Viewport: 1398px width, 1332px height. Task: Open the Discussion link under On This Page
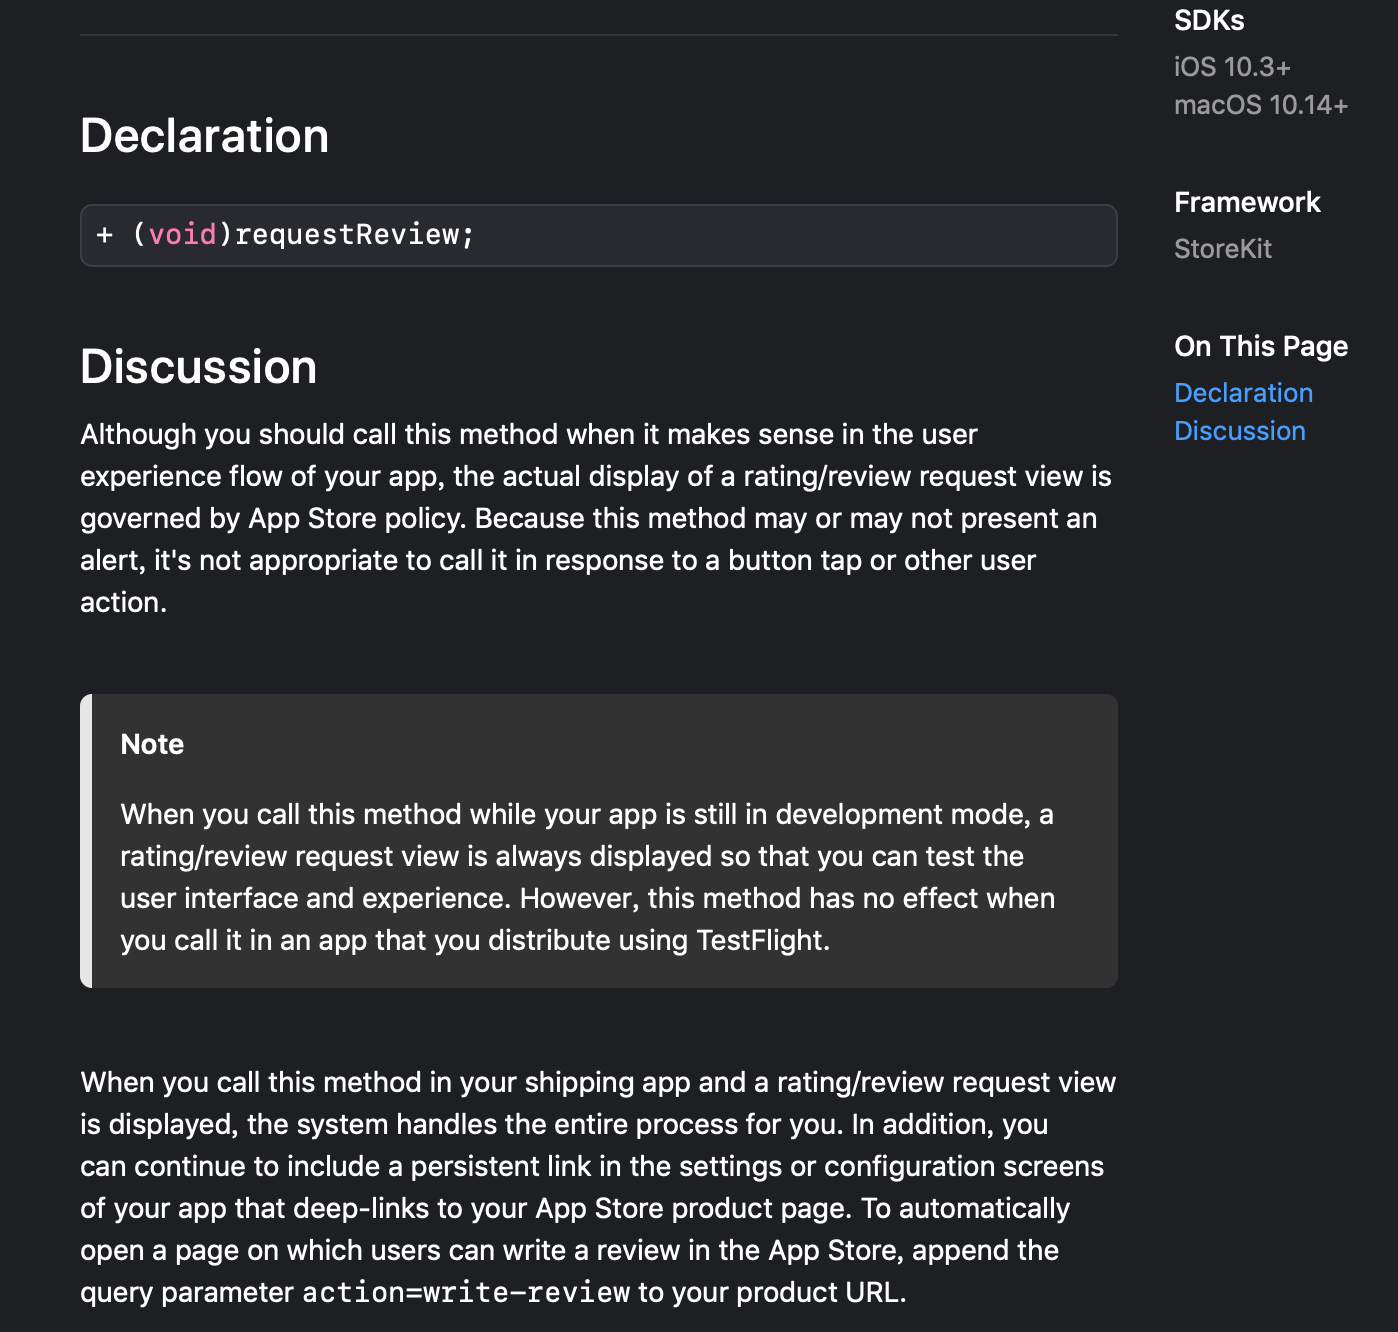click(1239, 430)
